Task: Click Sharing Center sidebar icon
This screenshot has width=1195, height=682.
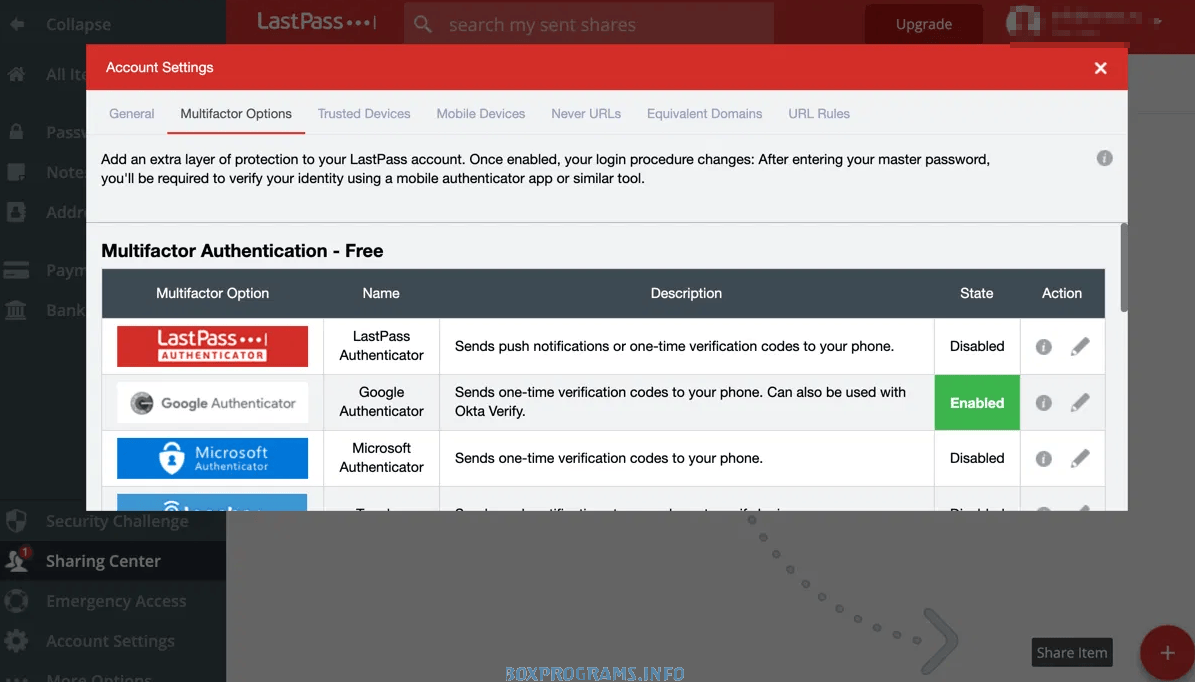Action: [x=17, y=561]
